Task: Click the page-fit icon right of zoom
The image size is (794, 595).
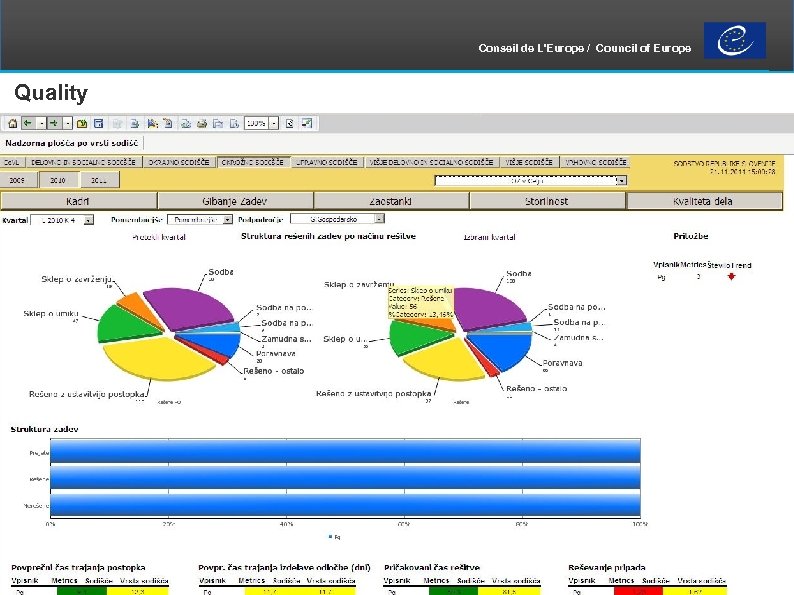Action: point(290,124)
